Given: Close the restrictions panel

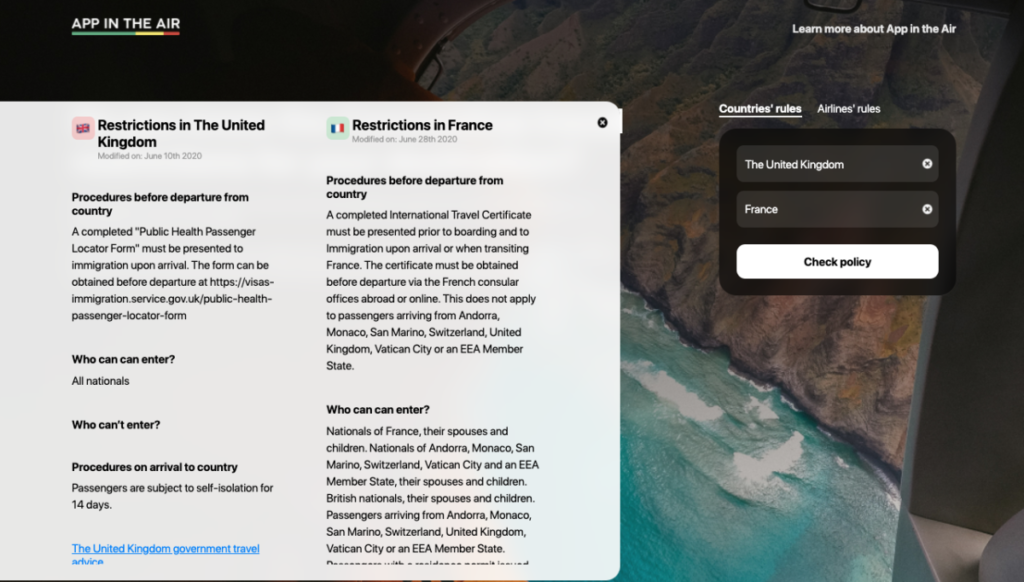Looking at the screenshot, I should tap(602, 123).
